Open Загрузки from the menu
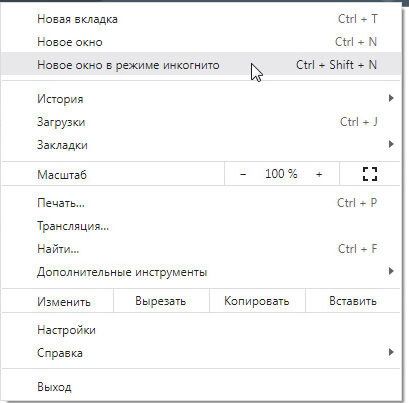The width and height of the screenshot is (409, 403). coord(201,122)
